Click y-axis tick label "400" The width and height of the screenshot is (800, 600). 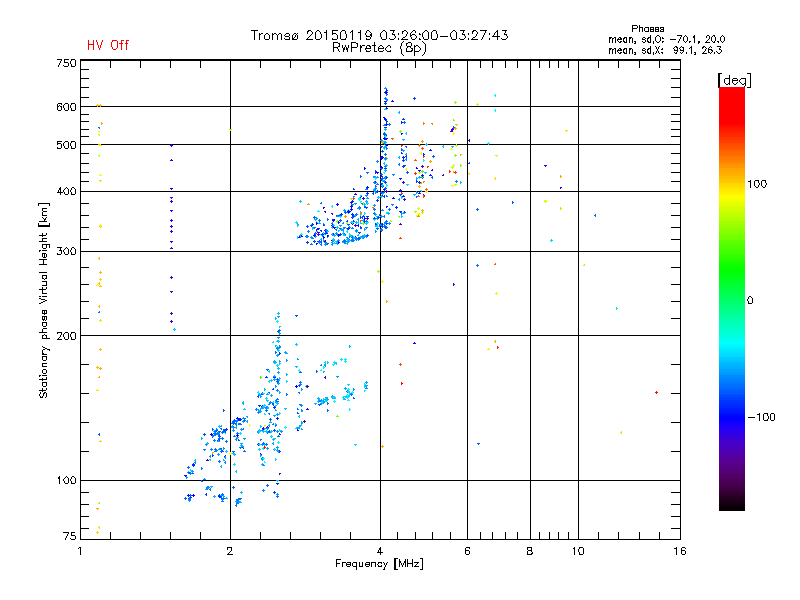pyautogui.click(x=66, y=192)
